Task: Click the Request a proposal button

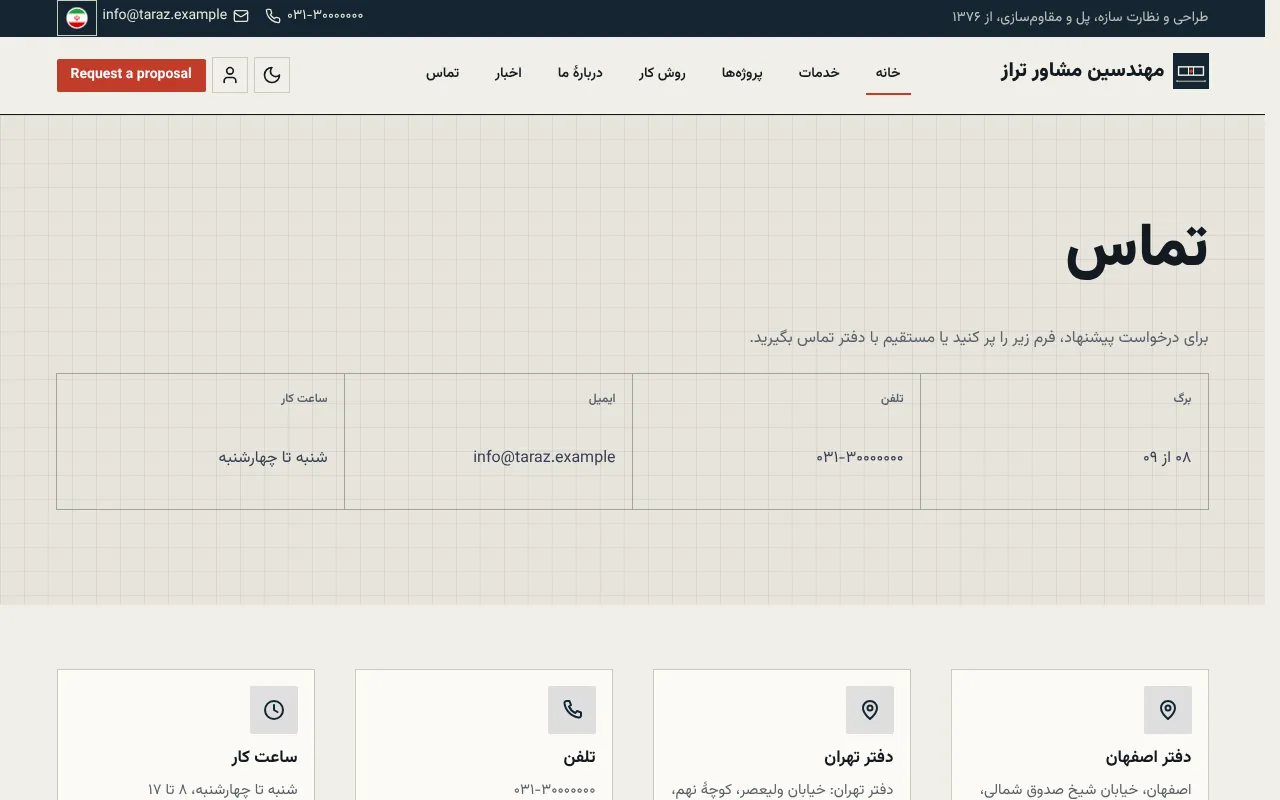Action: coord(131,75)
